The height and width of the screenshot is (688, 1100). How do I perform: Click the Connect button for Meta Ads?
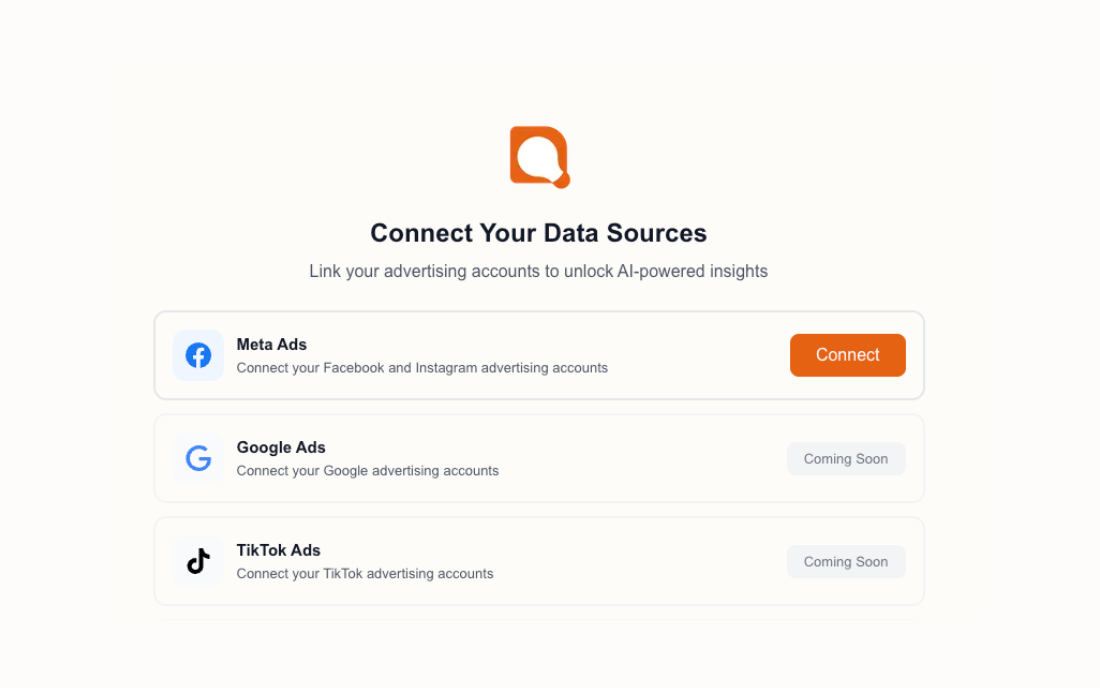[847, 355]
